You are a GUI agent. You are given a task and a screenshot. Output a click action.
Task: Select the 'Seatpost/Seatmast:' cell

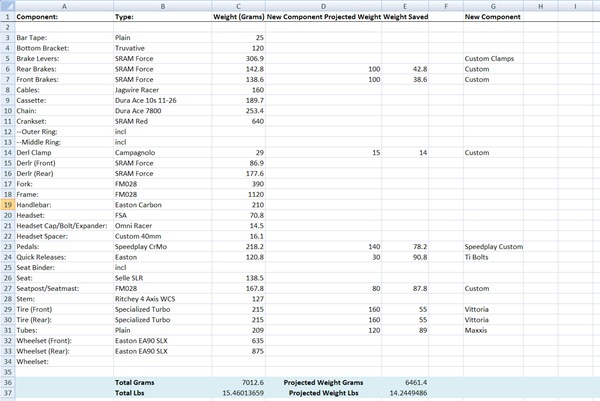tap(64, 288)
